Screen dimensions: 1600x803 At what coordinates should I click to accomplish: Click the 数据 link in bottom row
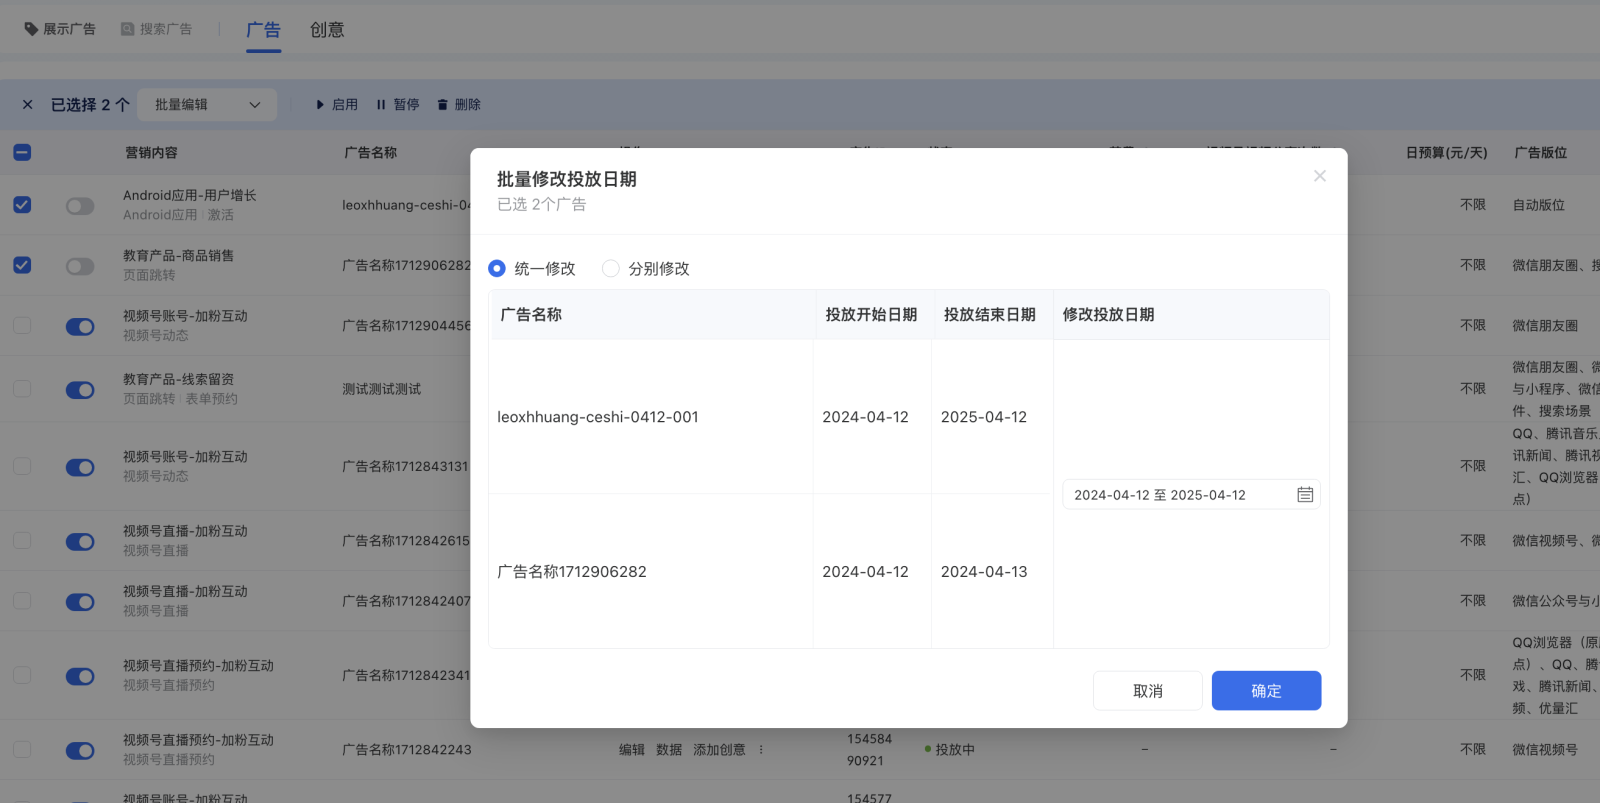click(669, 750)
